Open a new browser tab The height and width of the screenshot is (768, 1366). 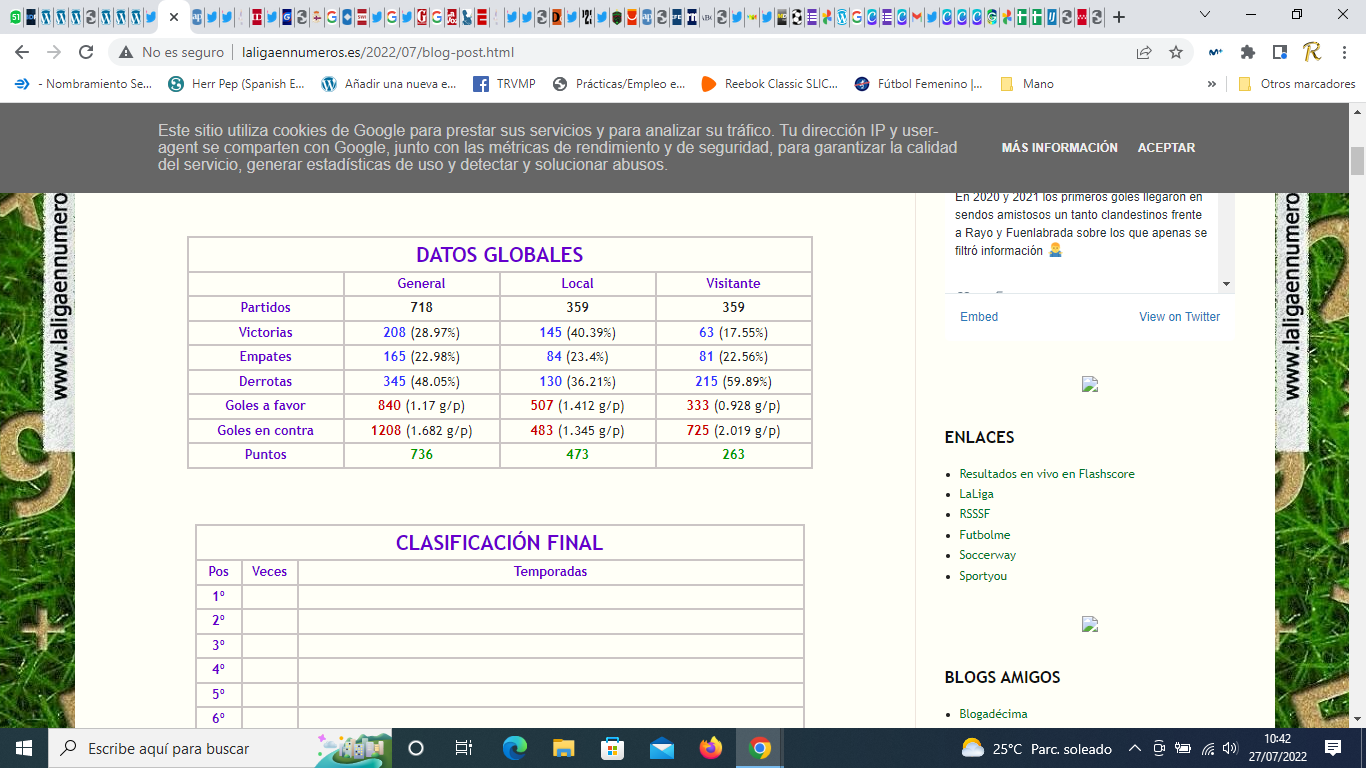tap(1119, 17)
